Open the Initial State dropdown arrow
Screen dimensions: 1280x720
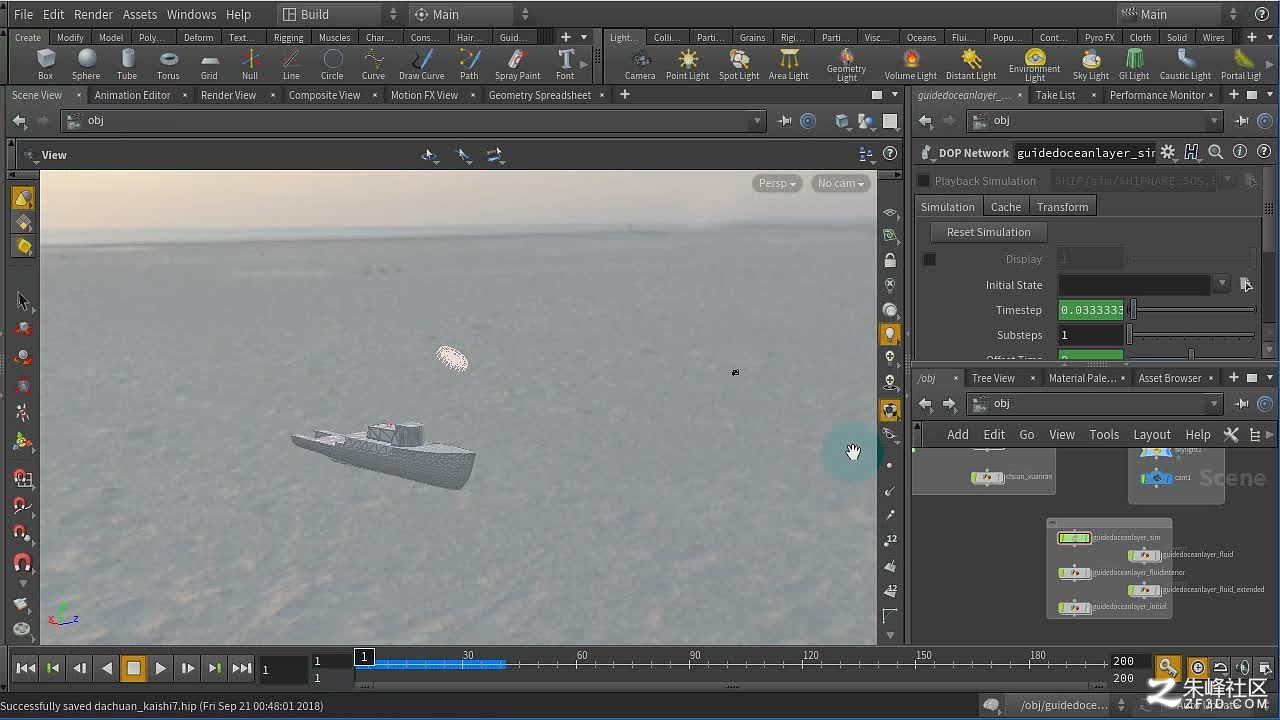click(1222, 284)
